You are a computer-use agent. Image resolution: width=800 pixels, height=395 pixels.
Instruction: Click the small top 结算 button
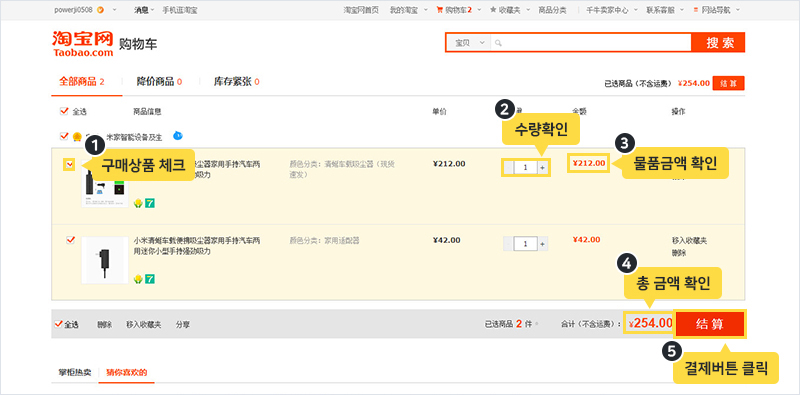[x=729, y=83]
